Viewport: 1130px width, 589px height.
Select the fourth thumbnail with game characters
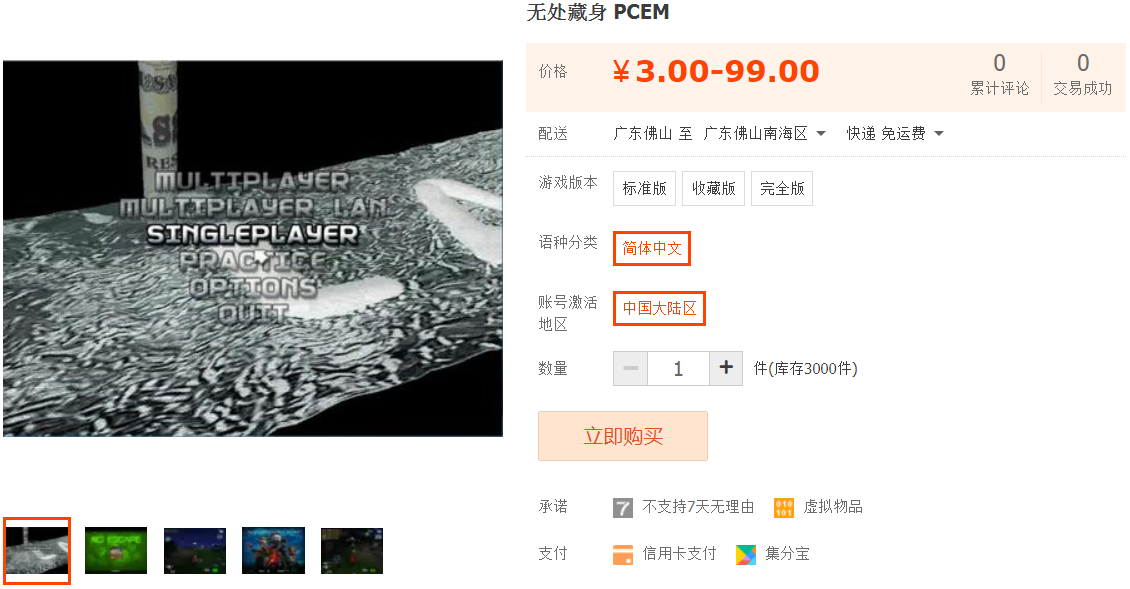tap(273, 551)
